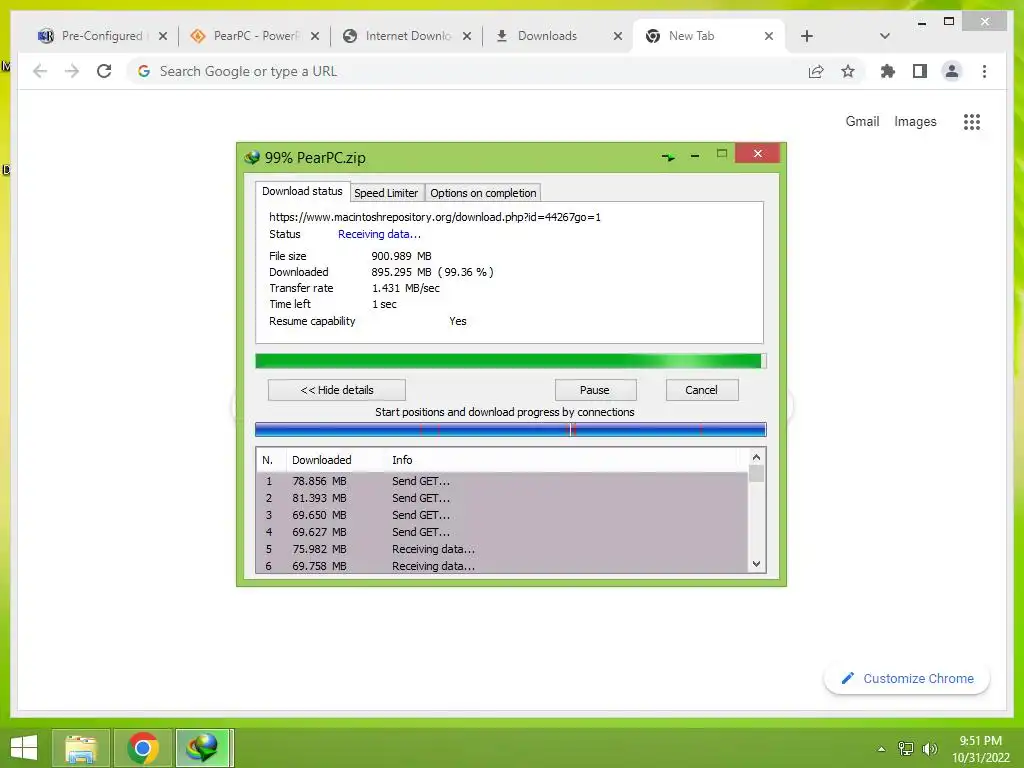
Task: Click Customize Chrome button
Action: pyautogui.click(x=907, y=679)
